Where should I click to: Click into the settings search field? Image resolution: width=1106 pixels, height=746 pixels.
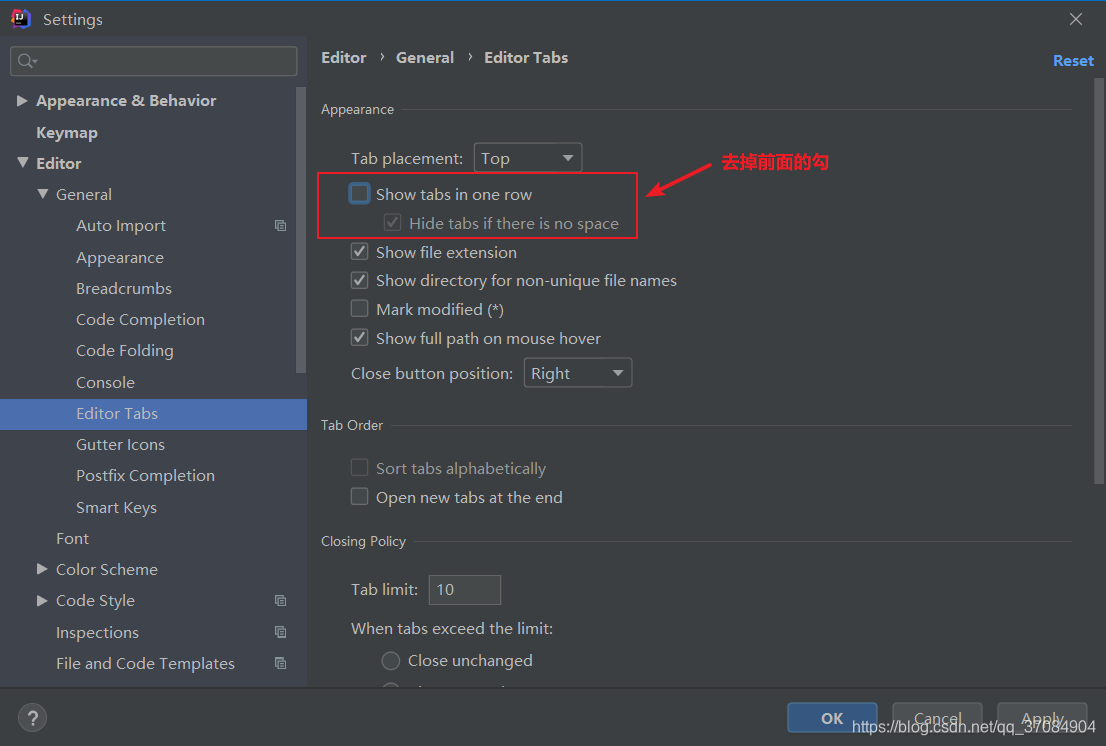point(154,61)
